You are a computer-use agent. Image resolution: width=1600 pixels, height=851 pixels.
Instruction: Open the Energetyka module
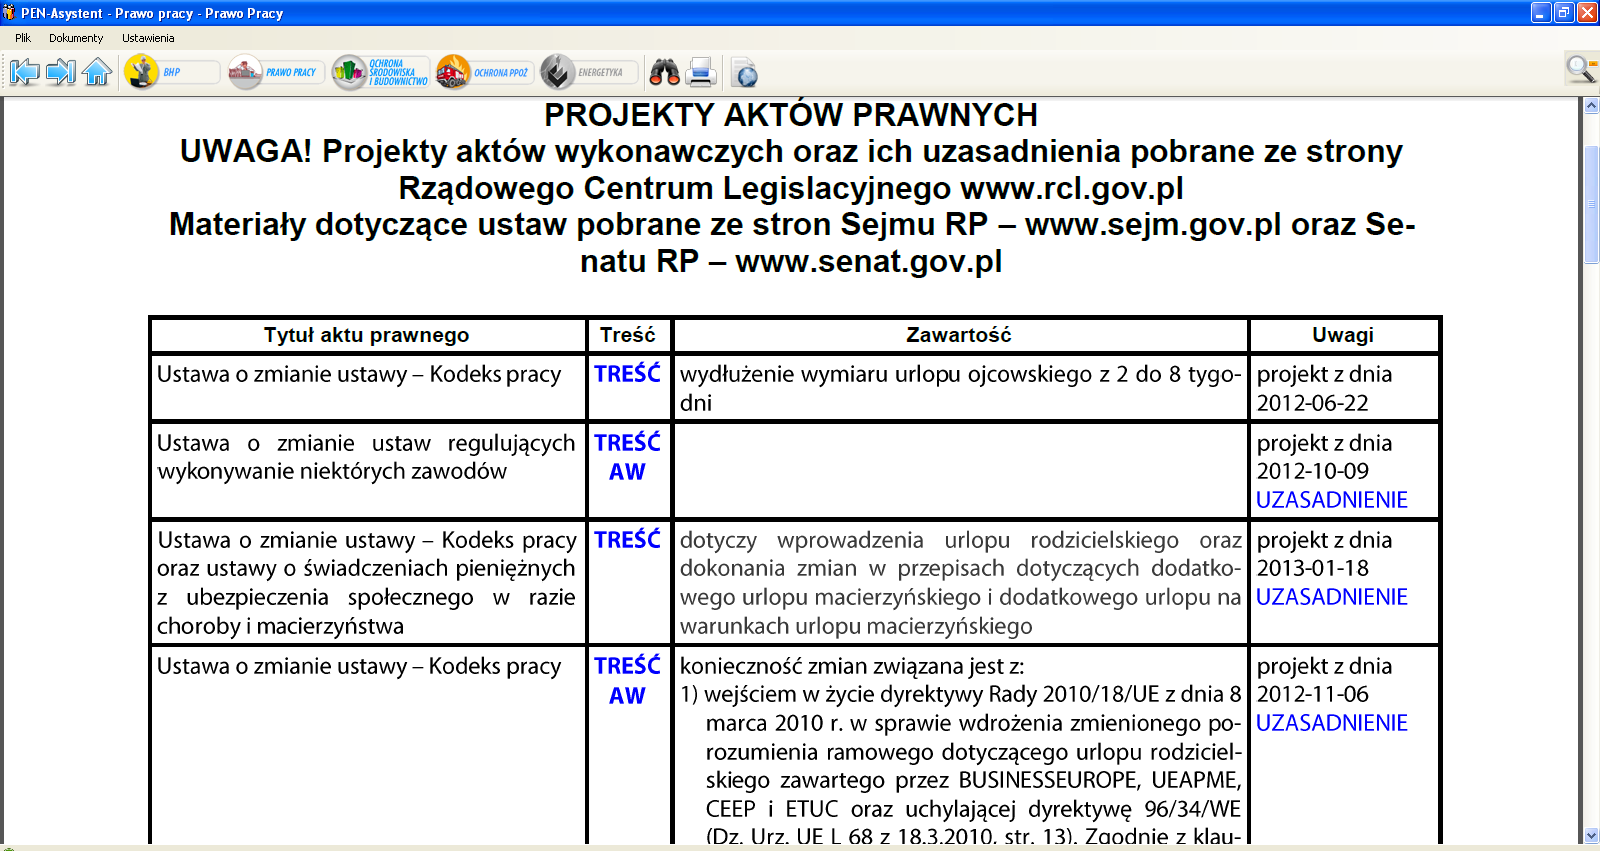[x=588, y=72]
